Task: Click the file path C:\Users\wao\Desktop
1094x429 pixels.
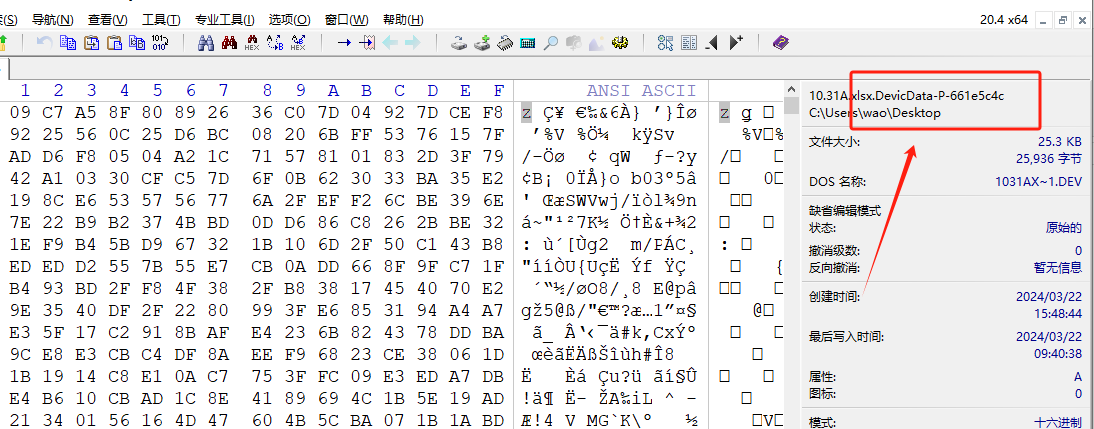Action: point(875,112)
